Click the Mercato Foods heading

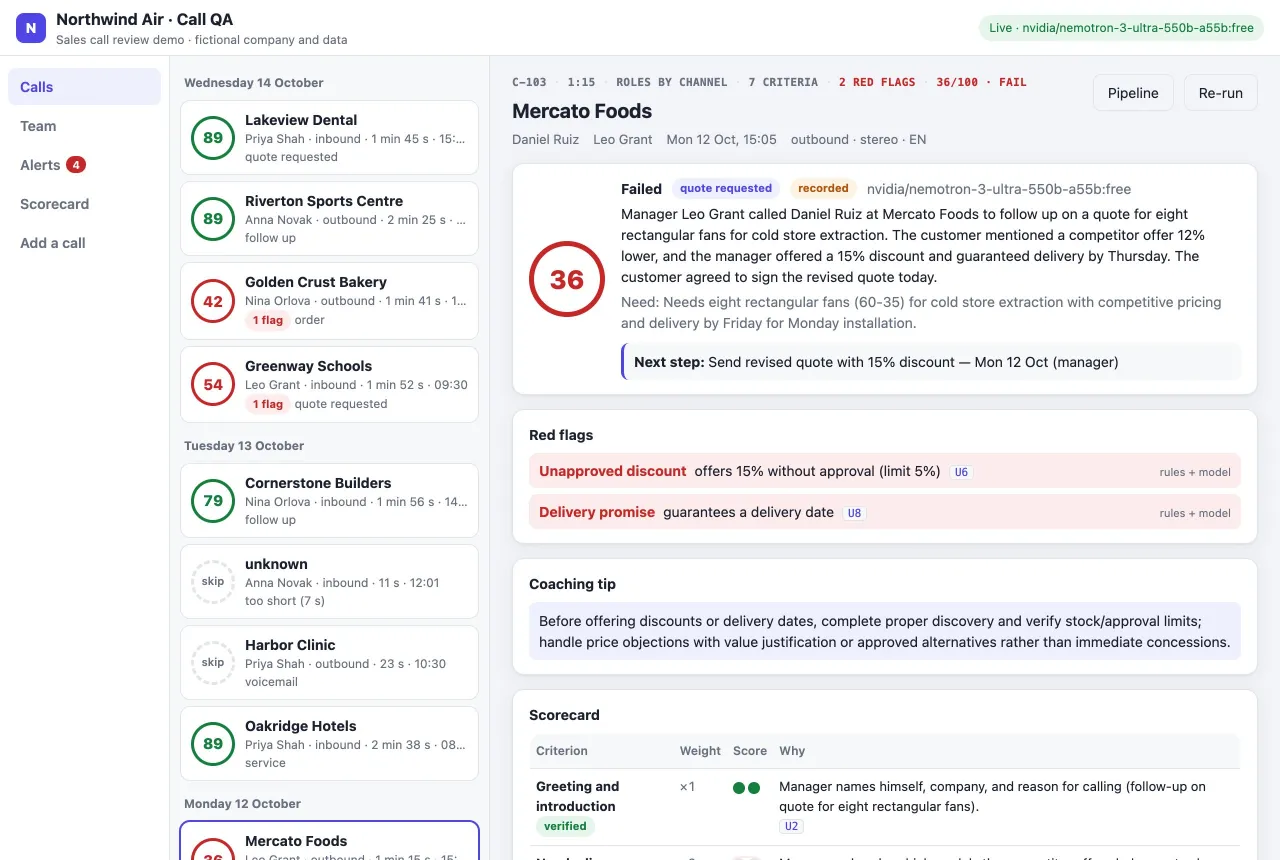click(x=582, y=111)
